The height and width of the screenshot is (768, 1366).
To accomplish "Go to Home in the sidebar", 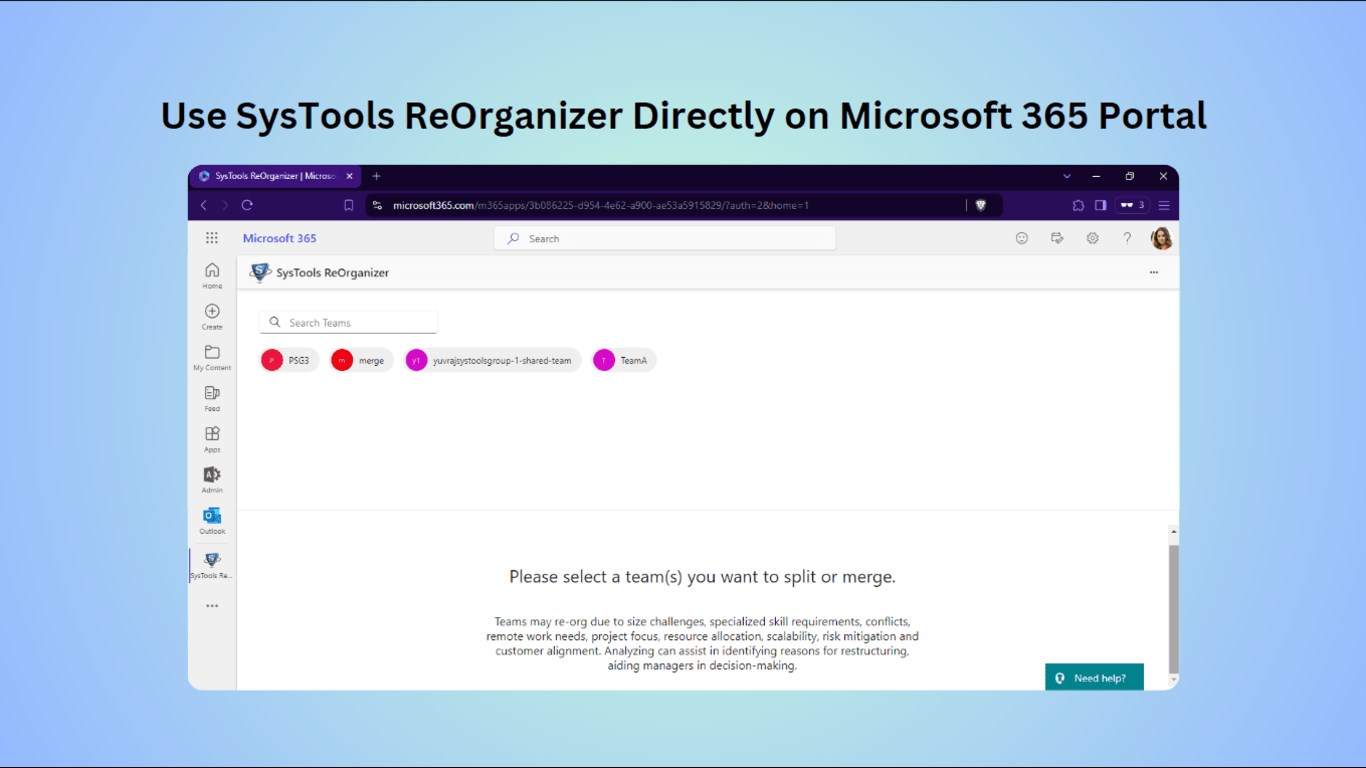I will click(x=212, y=275).
